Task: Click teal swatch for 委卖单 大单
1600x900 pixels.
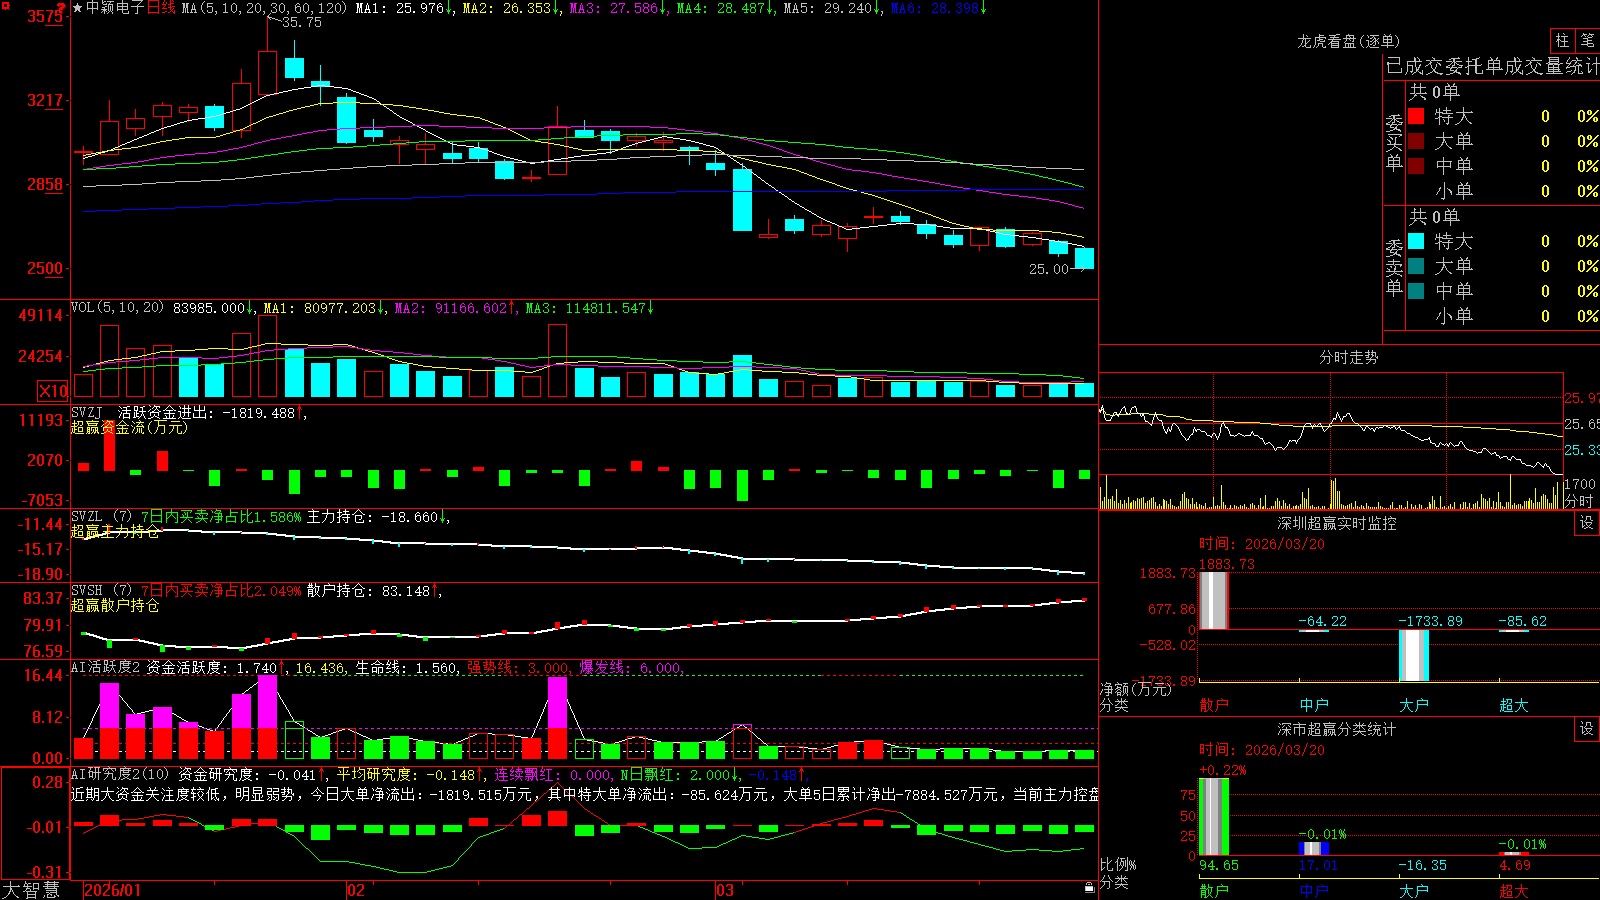Action: (1416, 266)
